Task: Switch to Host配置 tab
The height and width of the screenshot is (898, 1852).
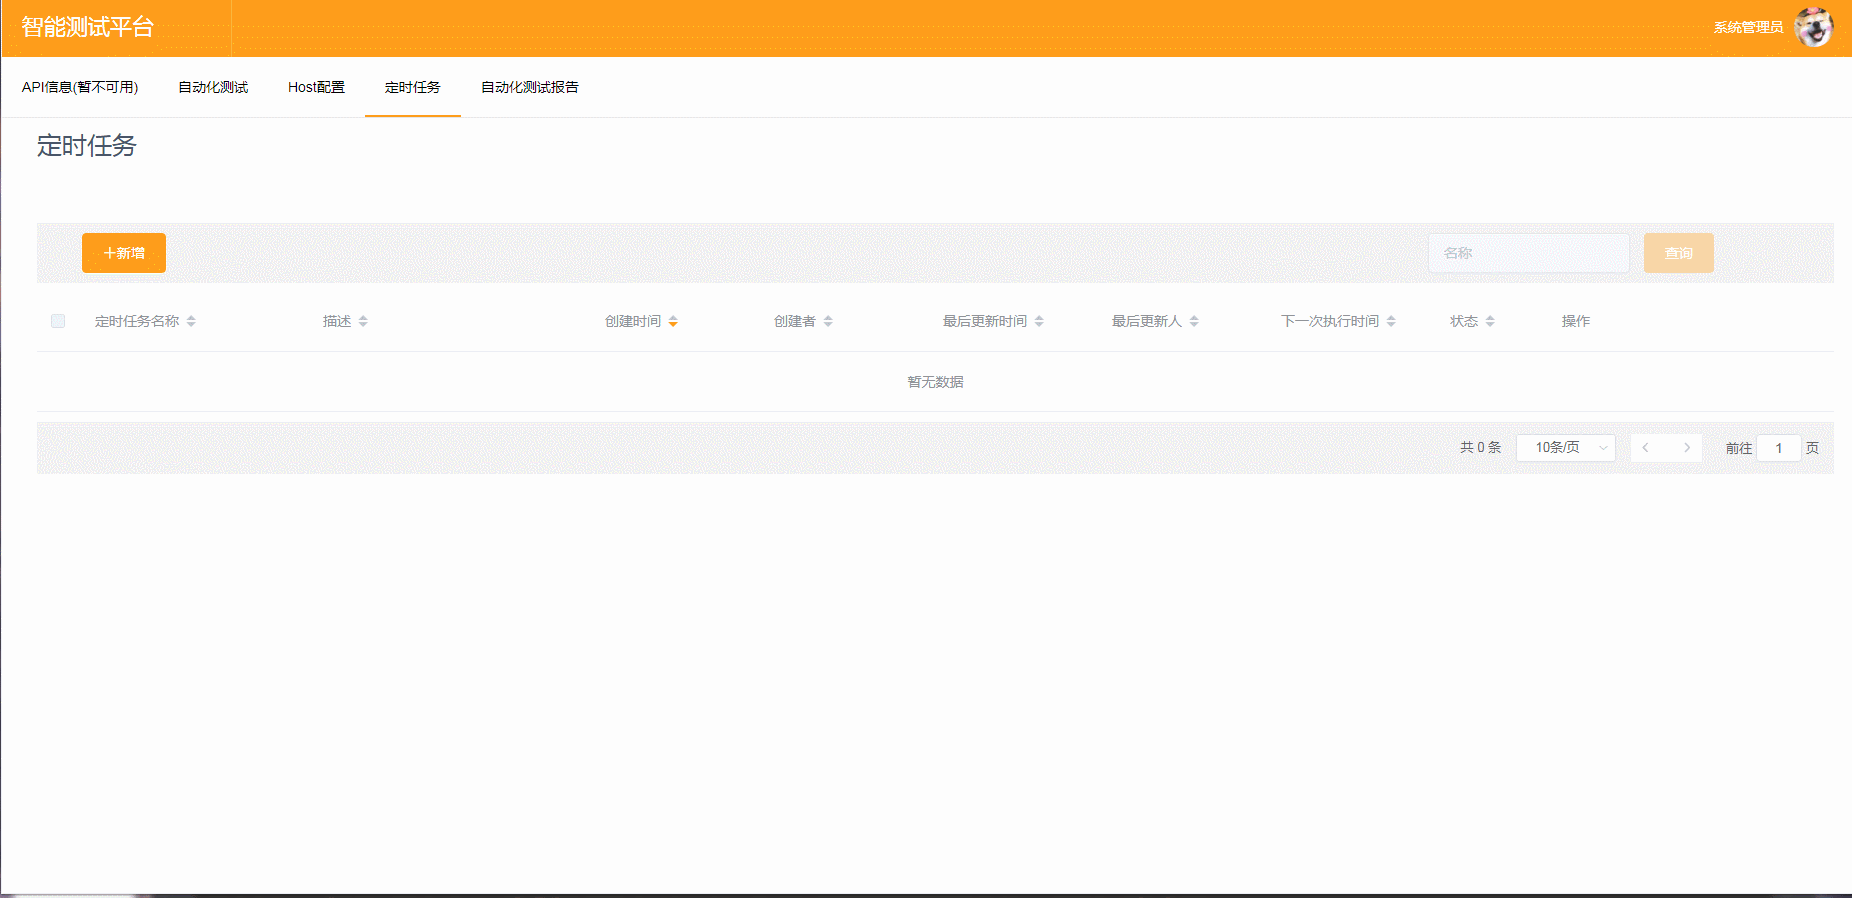Action: click(x=316, y=87)
